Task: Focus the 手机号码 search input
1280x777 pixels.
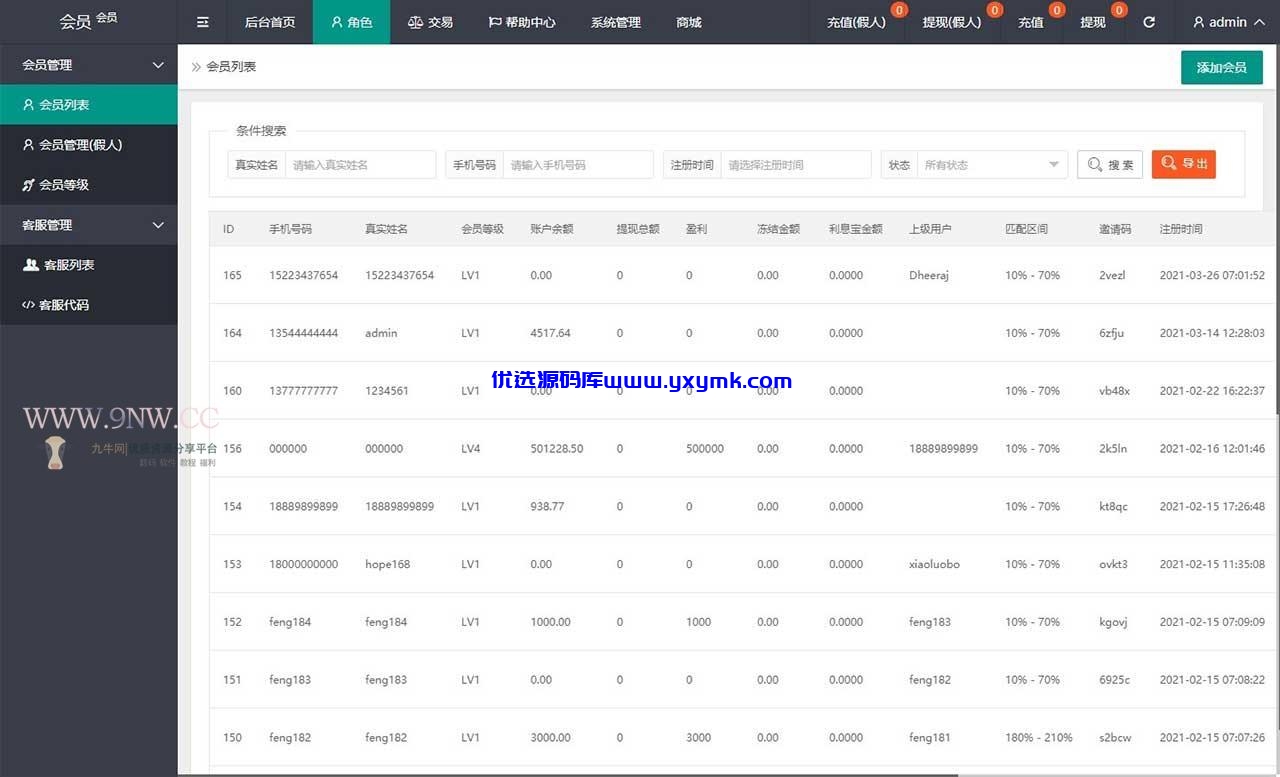Action: tap(578, 165)
